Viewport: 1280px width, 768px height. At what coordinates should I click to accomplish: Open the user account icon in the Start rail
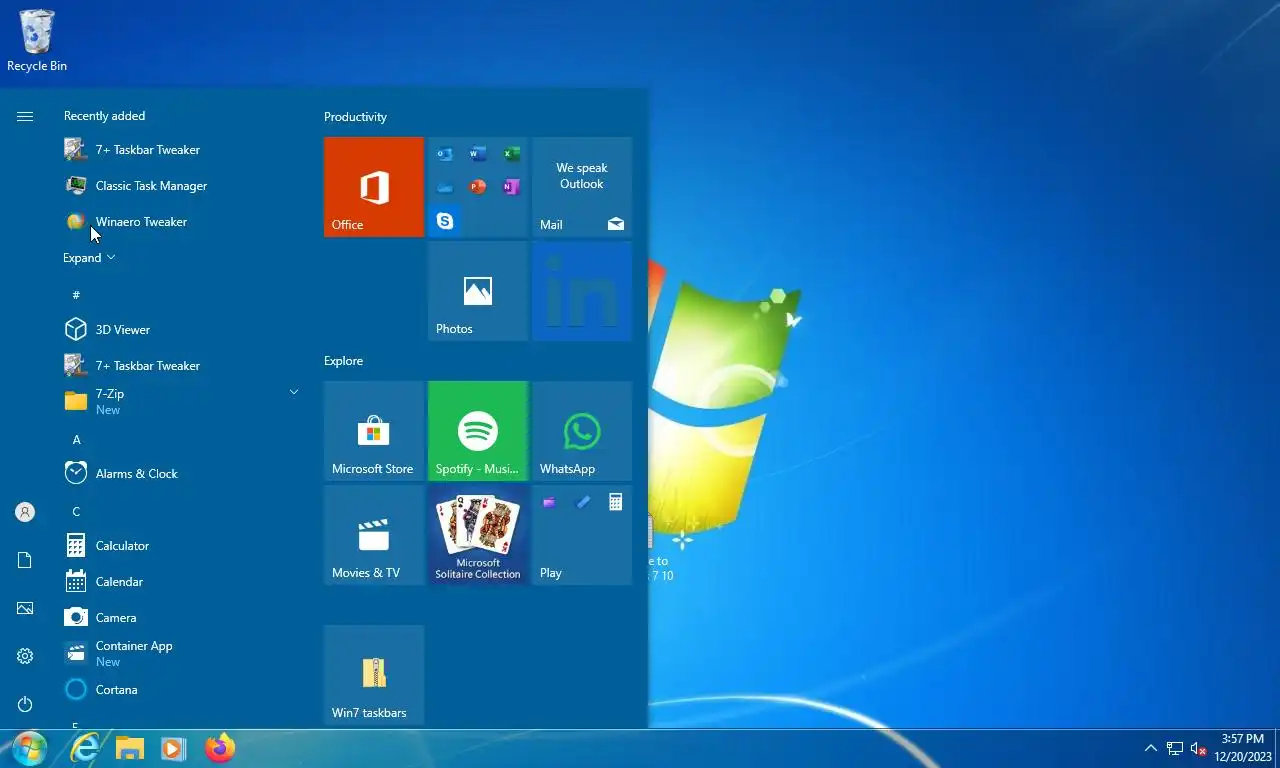(25, 512)
